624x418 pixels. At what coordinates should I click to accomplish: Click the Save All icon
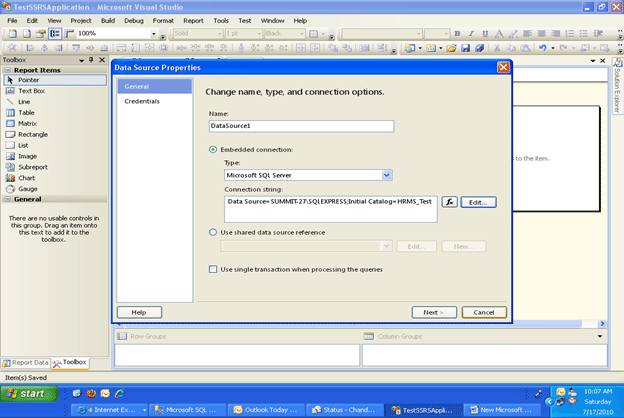(x=480, y=48)
